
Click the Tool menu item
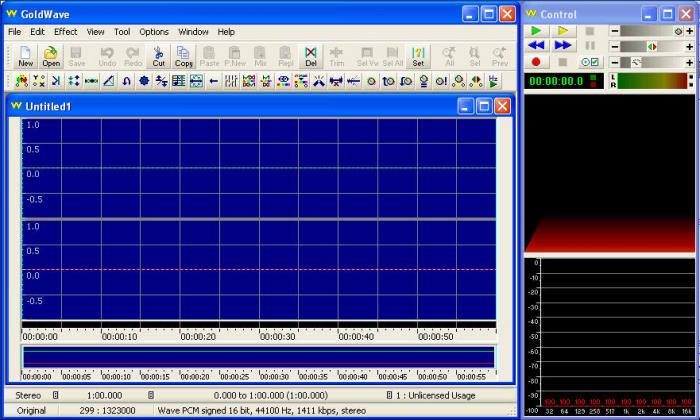click(122, 32)
